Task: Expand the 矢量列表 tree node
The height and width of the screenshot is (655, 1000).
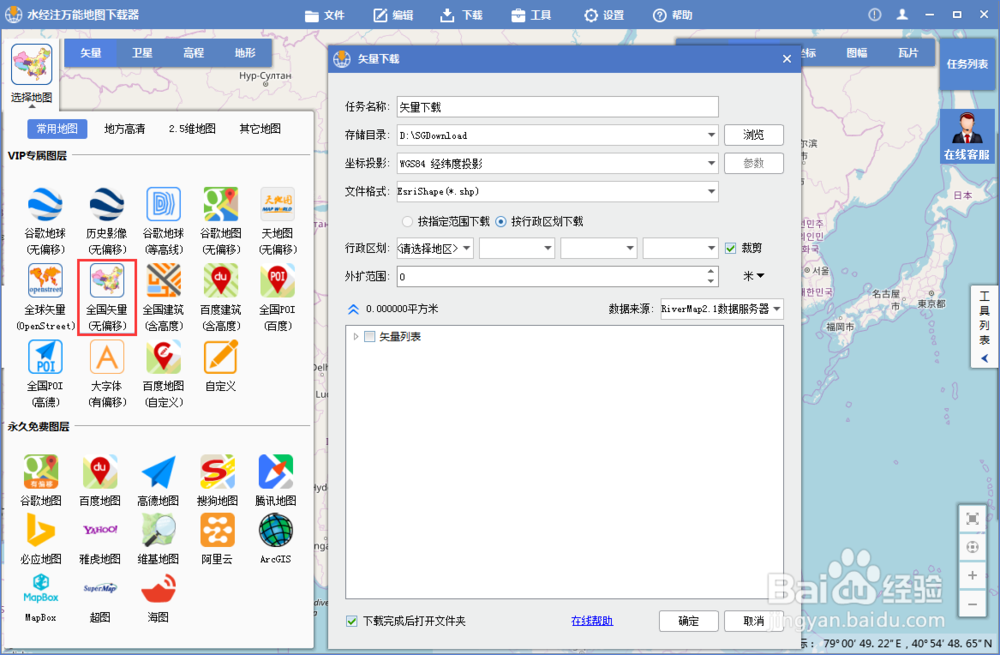Action: (x=356, y=336)
